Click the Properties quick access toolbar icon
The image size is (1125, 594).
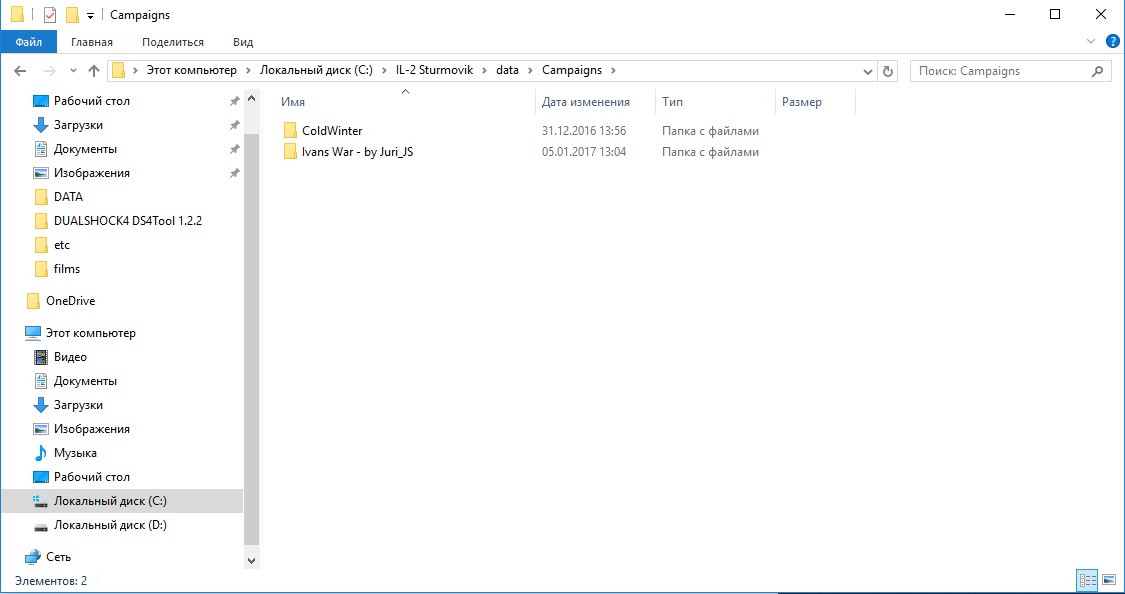[x=50, y=15]
